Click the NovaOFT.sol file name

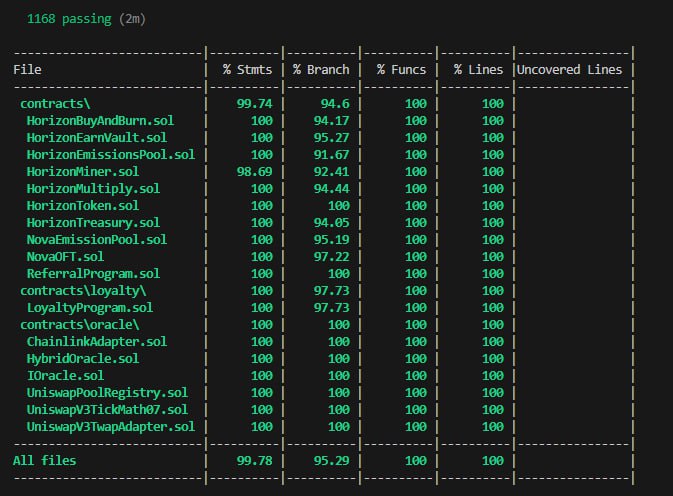(x=65, y=257)
